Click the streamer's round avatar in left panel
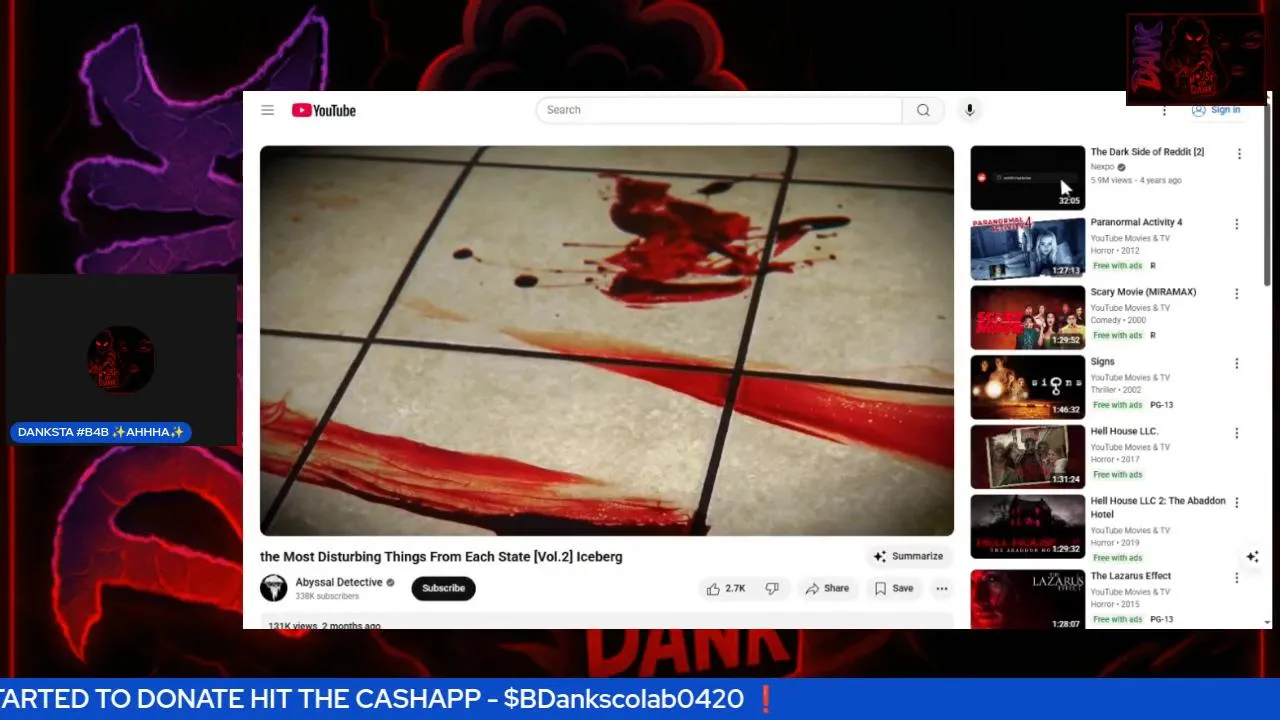This screenshot has width=1280, height=720. (121, 359)
